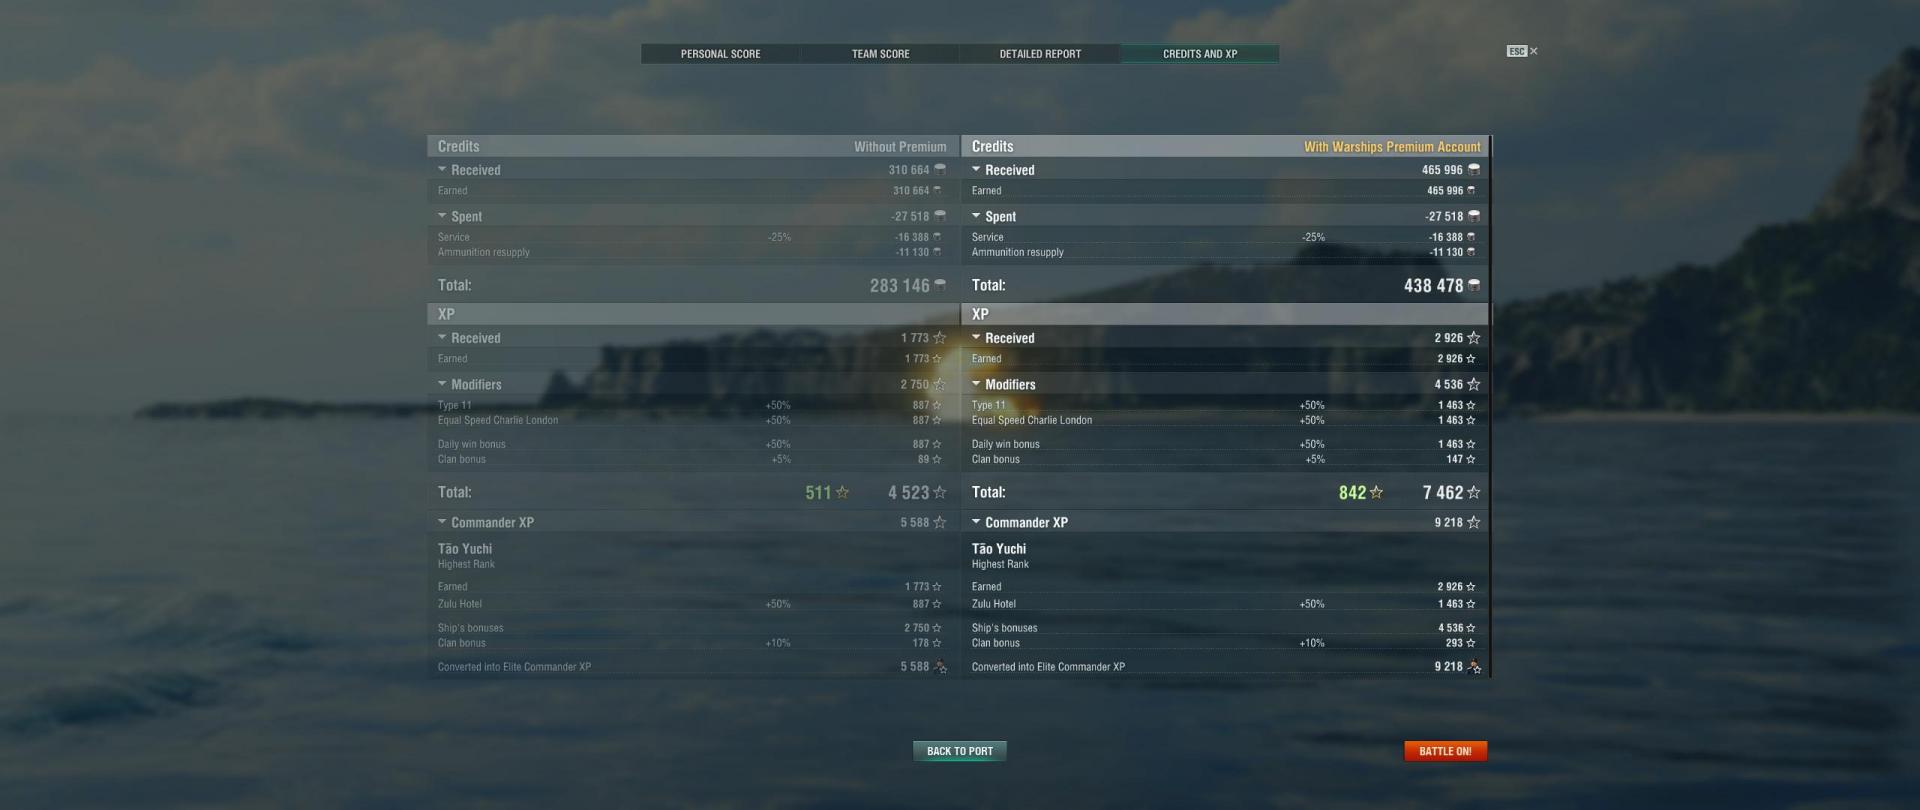Viewport: 1920px width, 810px height.
Task: Click the Elite Commander XP icon beside 9 218
Action: point(1474,667)
